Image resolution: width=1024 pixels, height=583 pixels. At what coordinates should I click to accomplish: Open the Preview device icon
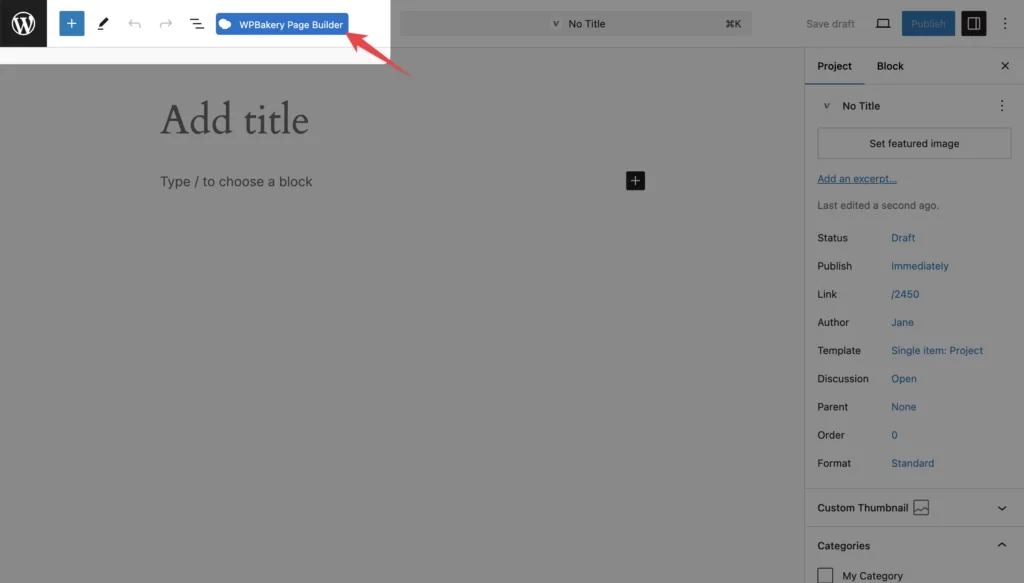click(883, 24)
